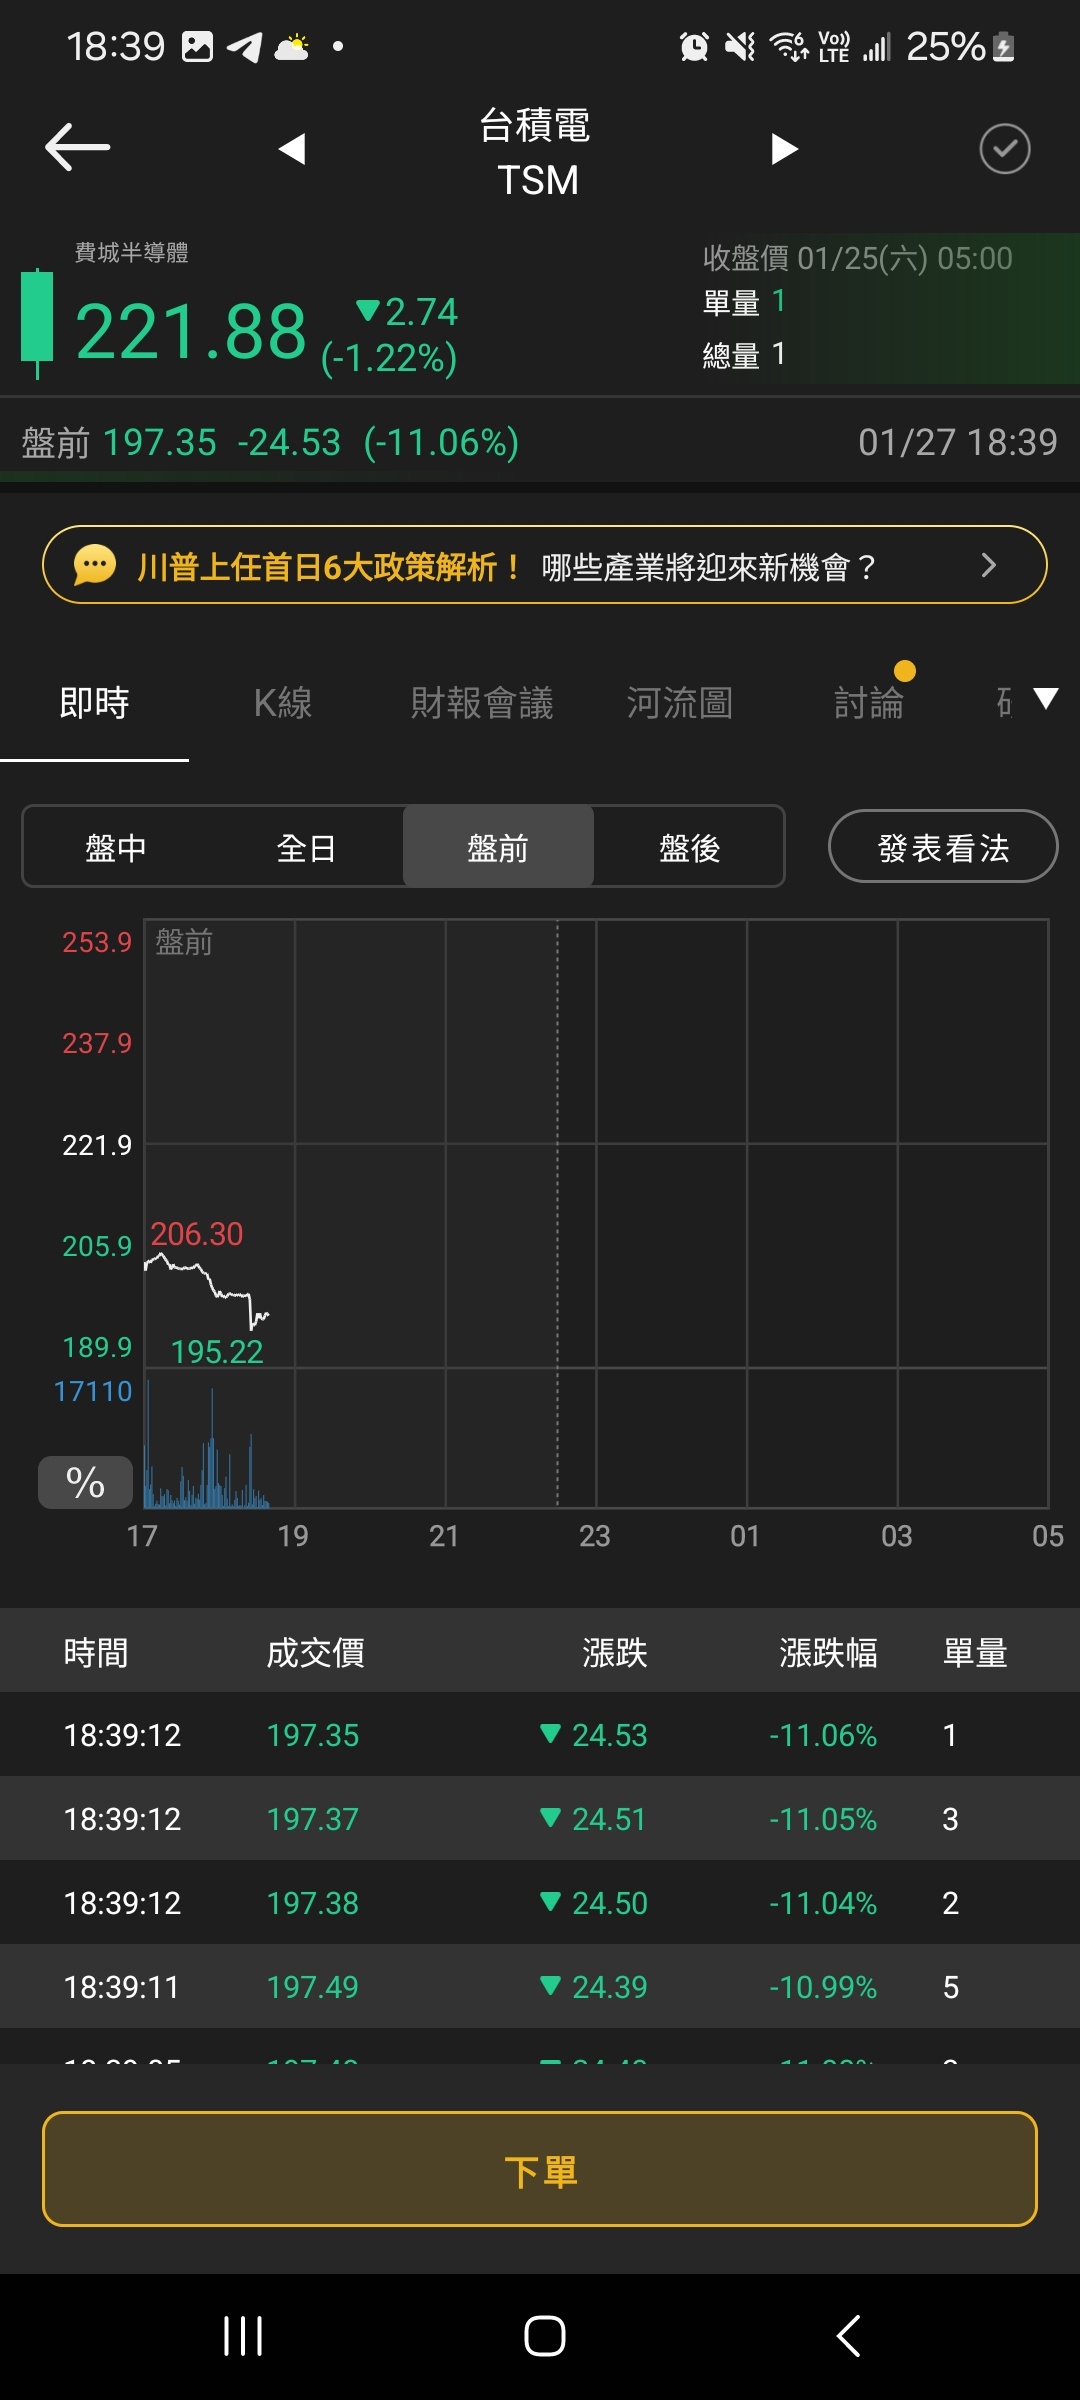Select the trade row priced 197.37
The width and height of the screenshot is (1080, 2400).
click(540, 1819)
